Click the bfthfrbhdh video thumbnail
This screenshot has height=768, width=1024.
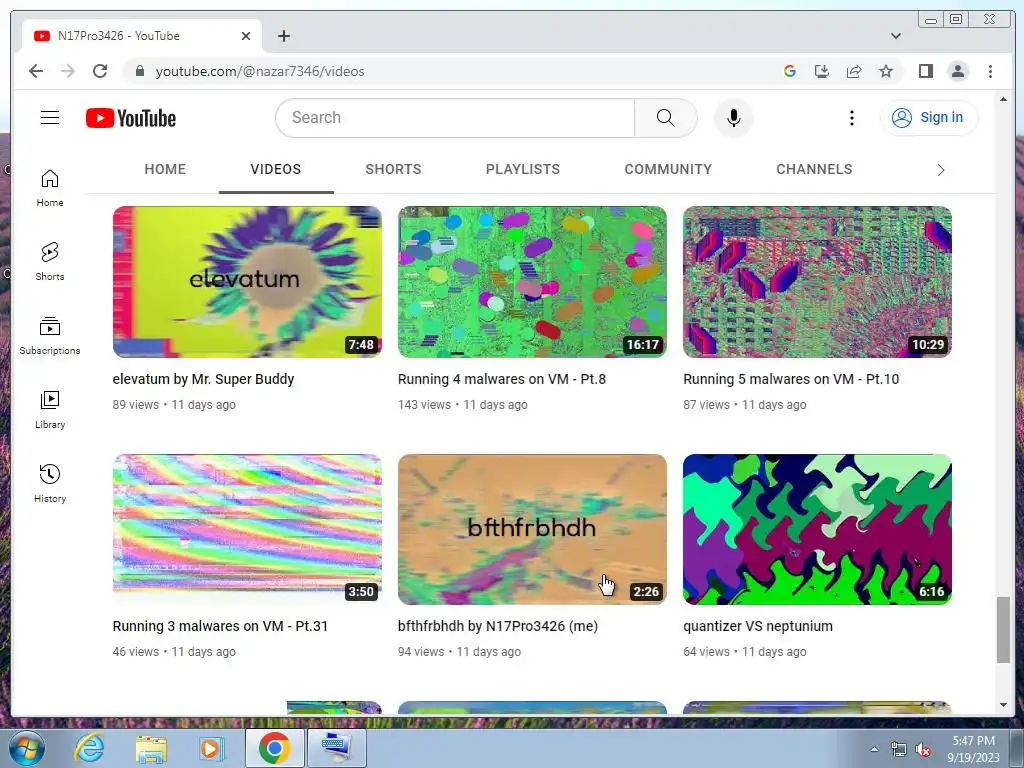click(x=532, y=529)
